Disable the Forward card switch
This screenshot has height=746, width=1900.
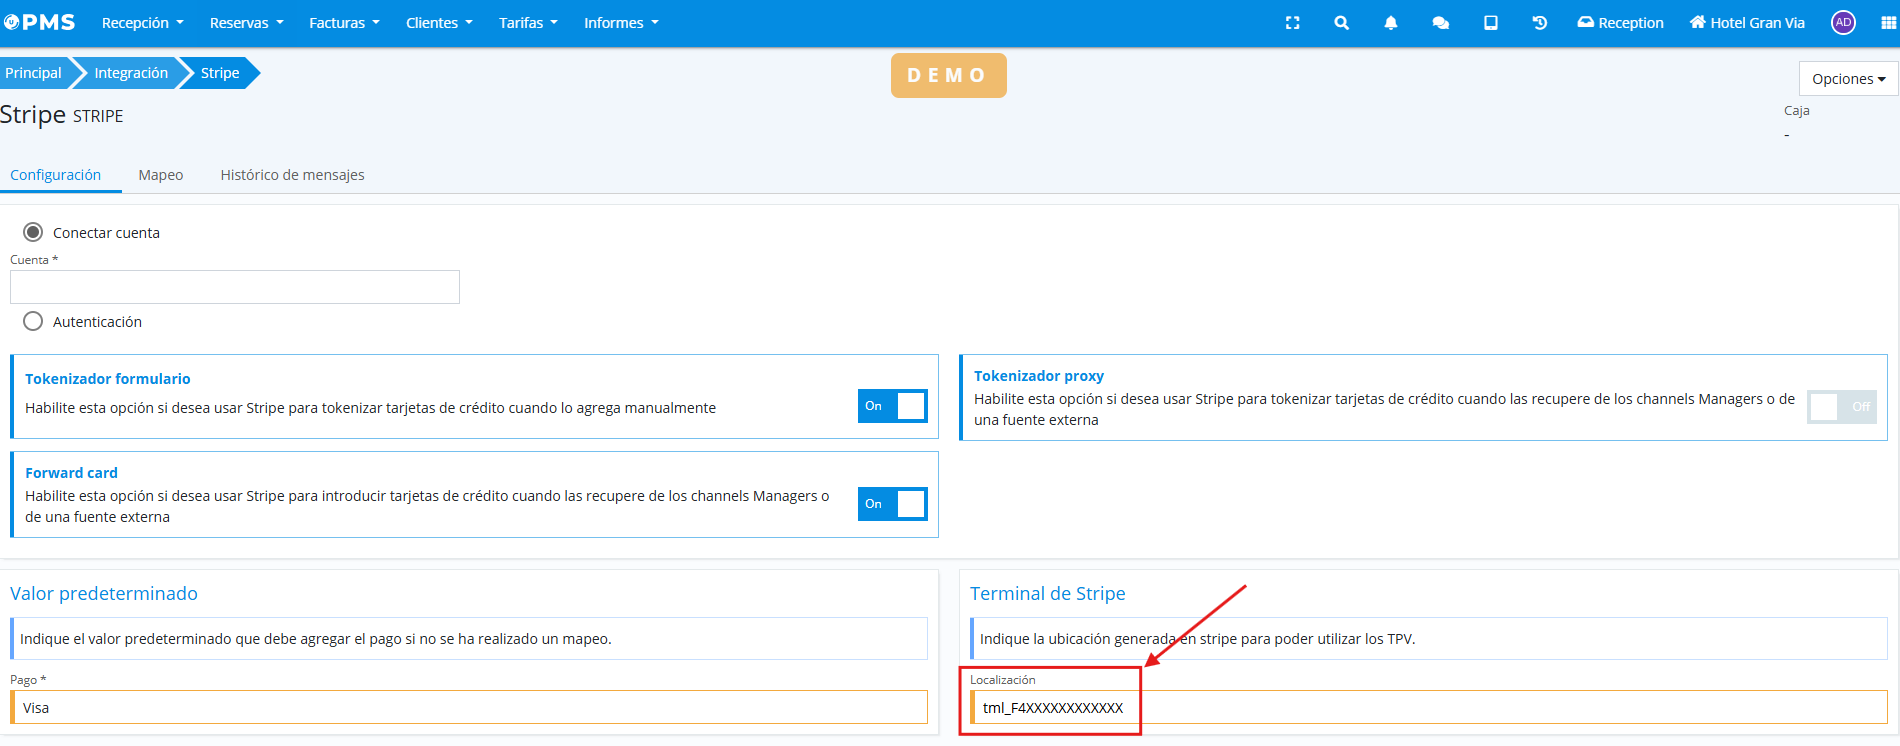892,504
